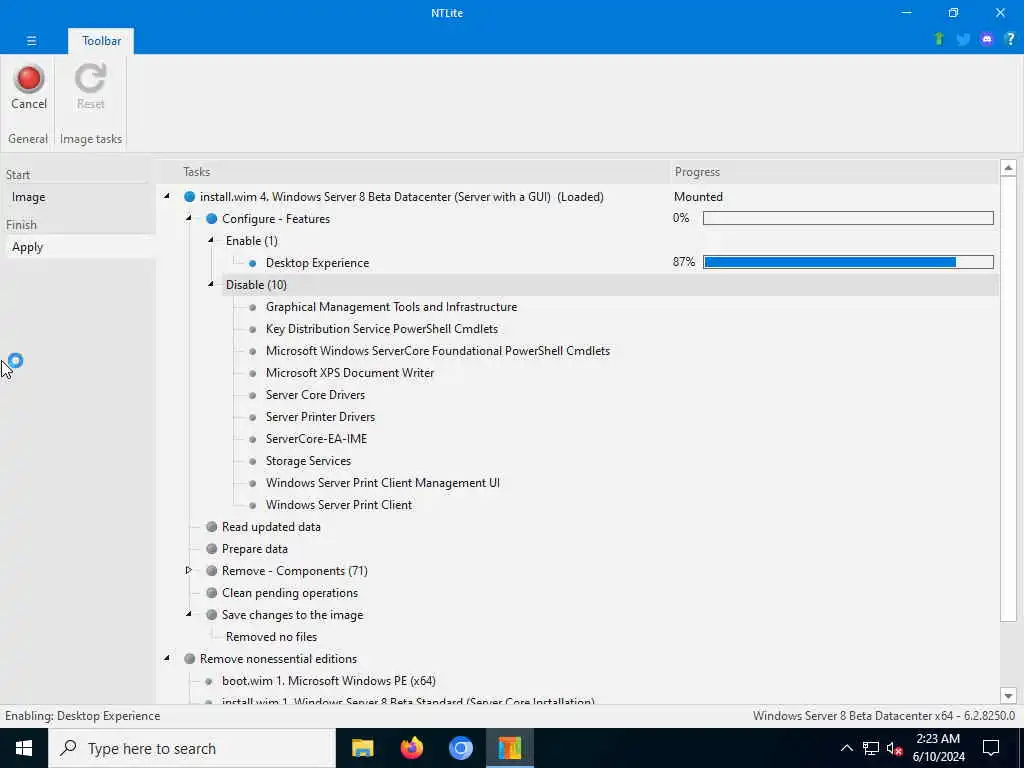Click the Configure - Features 0% progress bar

(848, 218)
